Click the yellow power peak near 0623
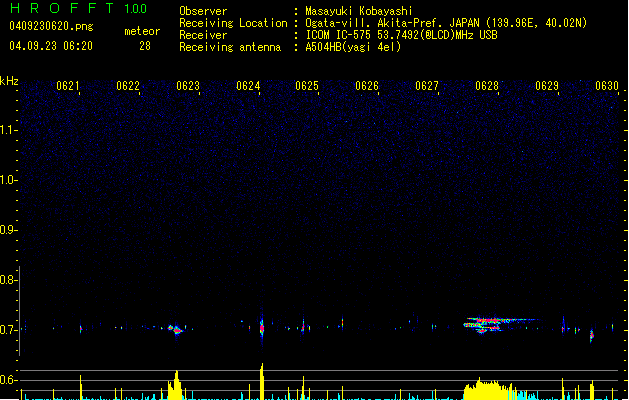The image size is (629, 400). pyautogui.click(x=175, y=385)
